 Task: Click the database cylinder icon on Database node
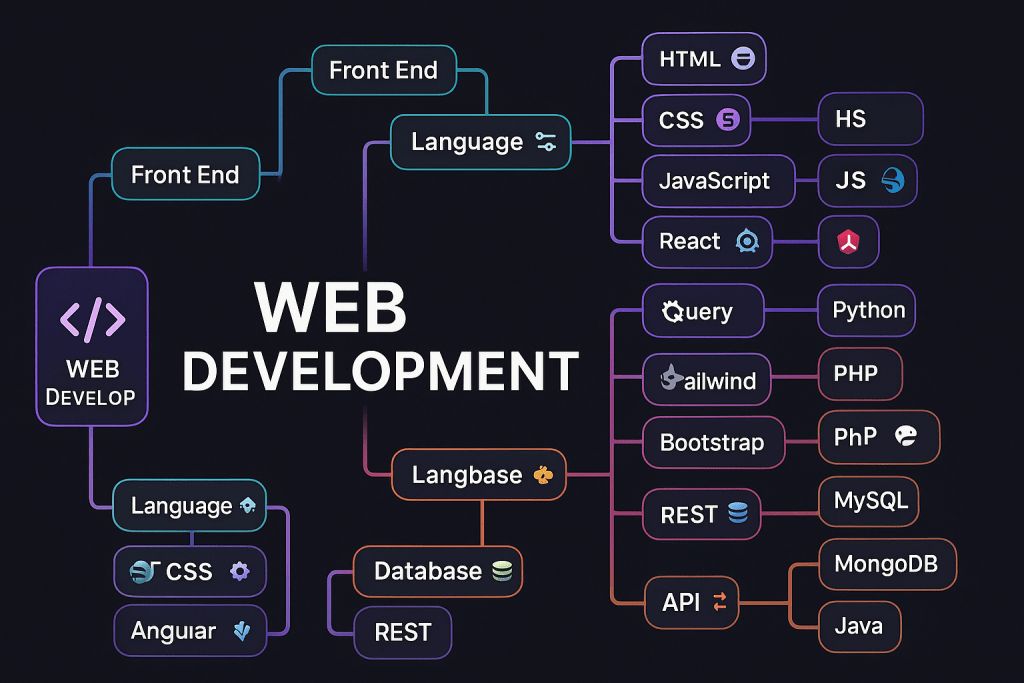501,571
